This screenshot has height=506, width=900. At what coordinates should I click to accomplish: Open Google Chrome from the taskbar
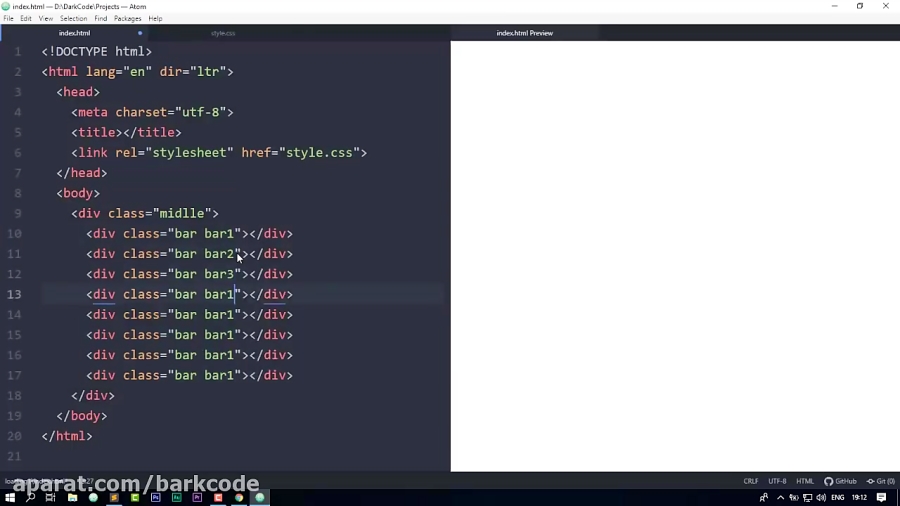(239, 497)
